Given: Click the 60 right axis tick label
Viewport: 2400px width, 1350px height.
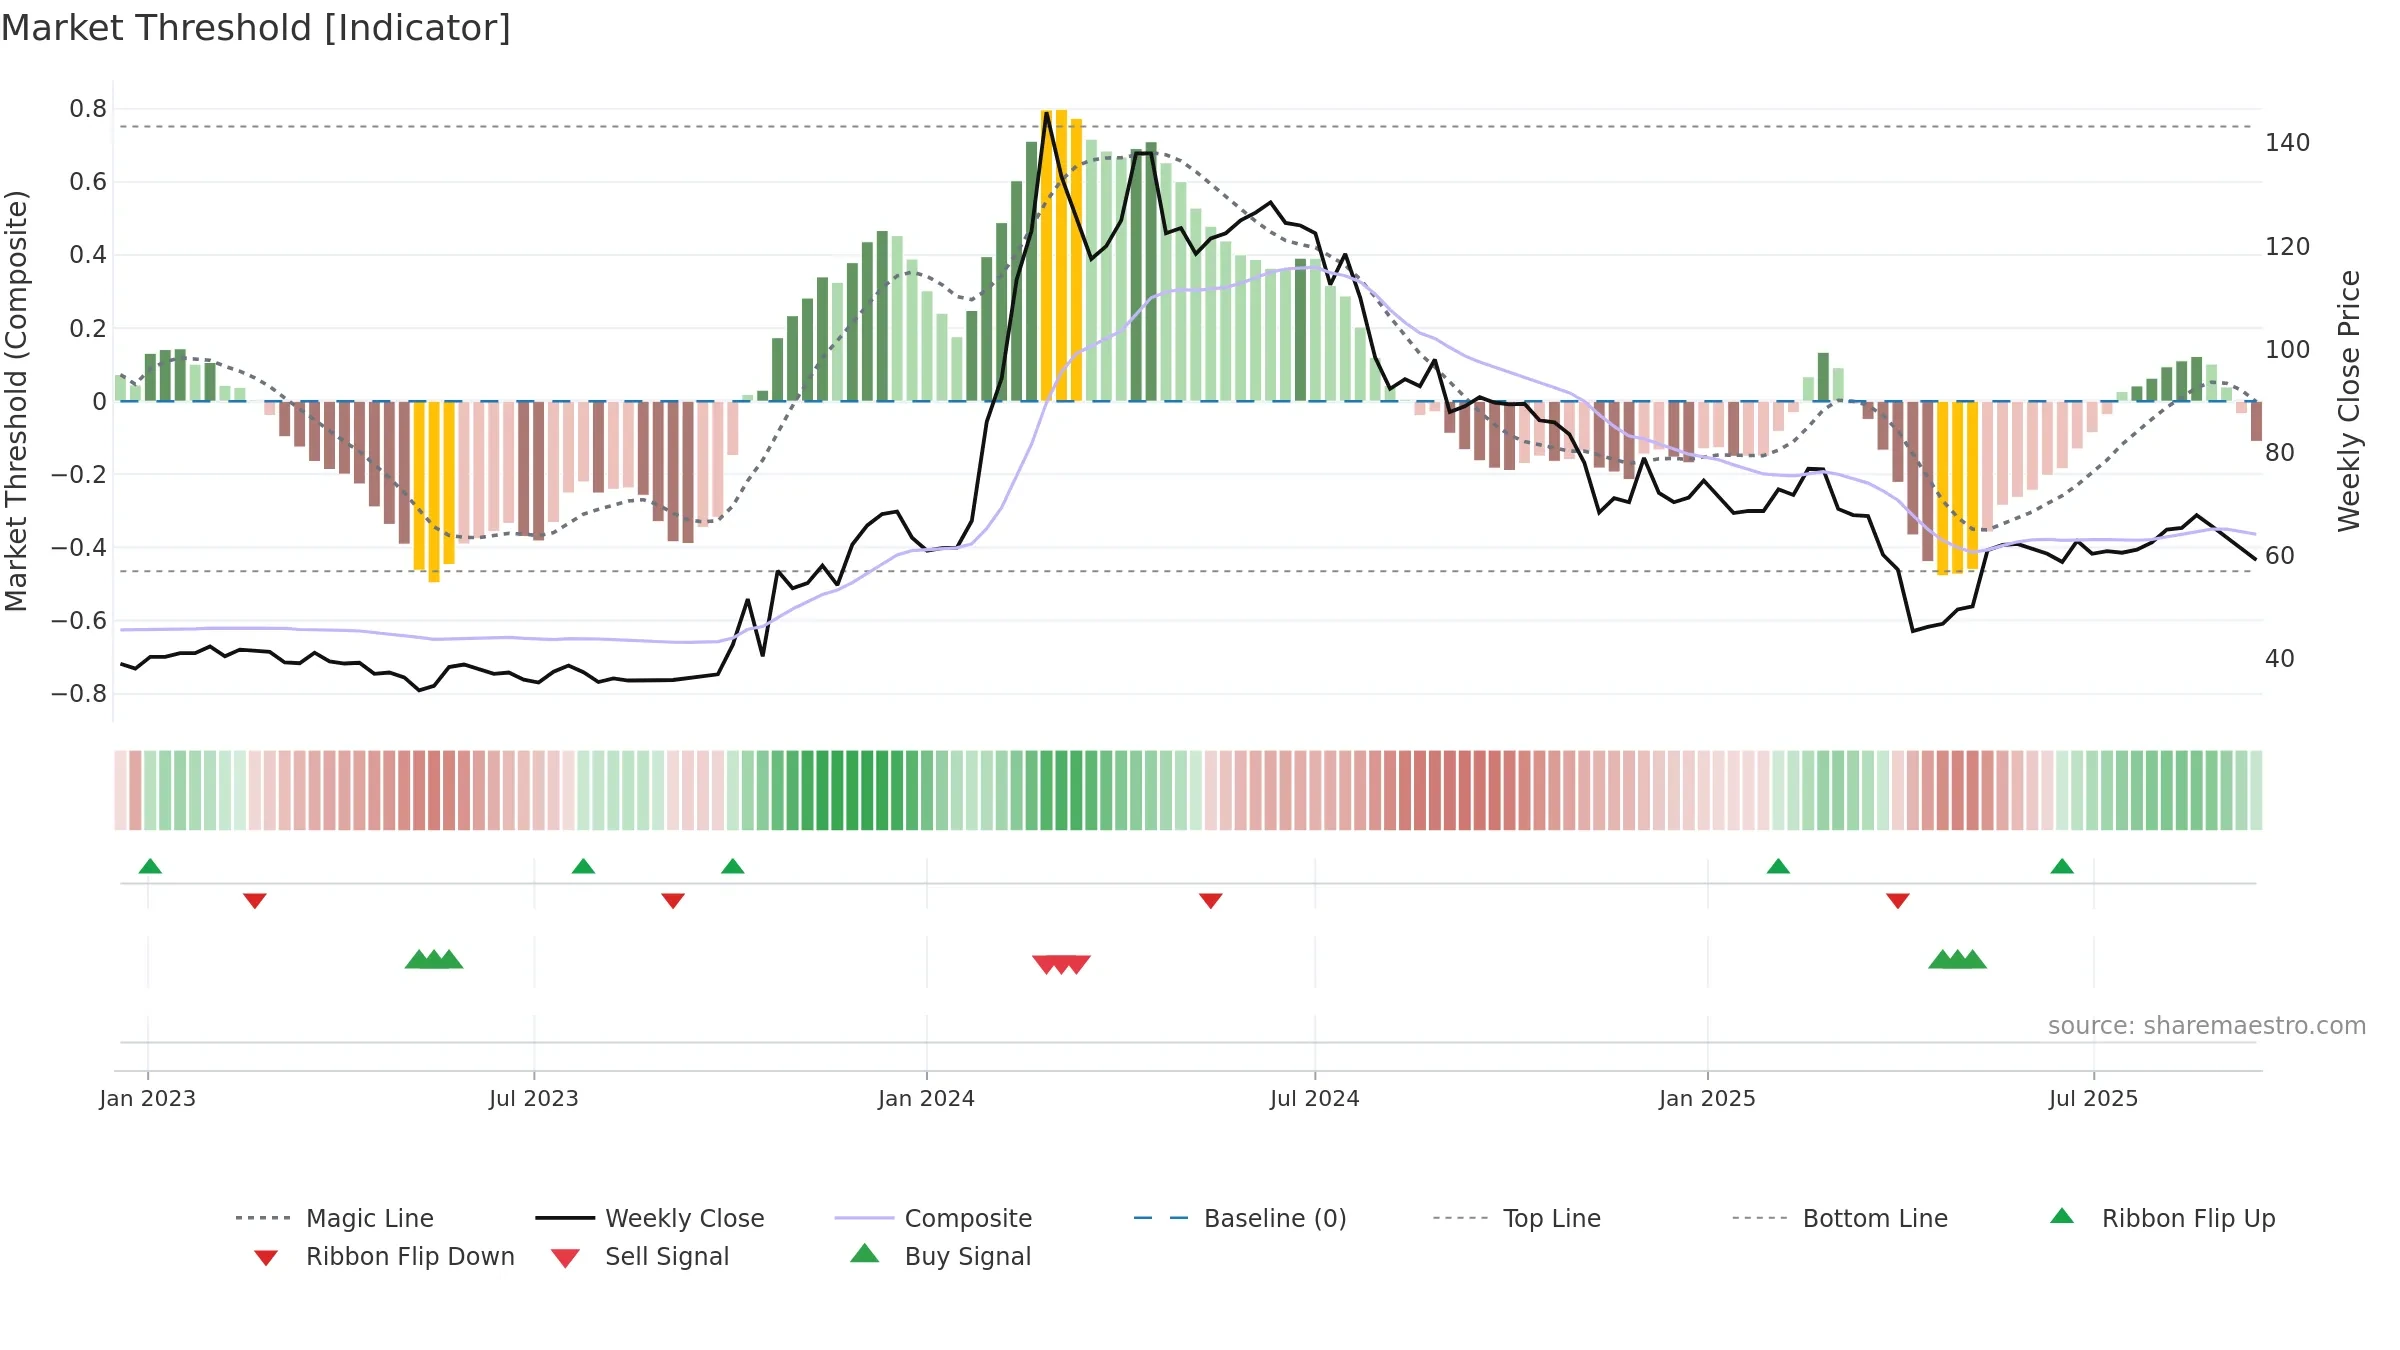Looking at the screenshot, I should tap(2280, 556).
